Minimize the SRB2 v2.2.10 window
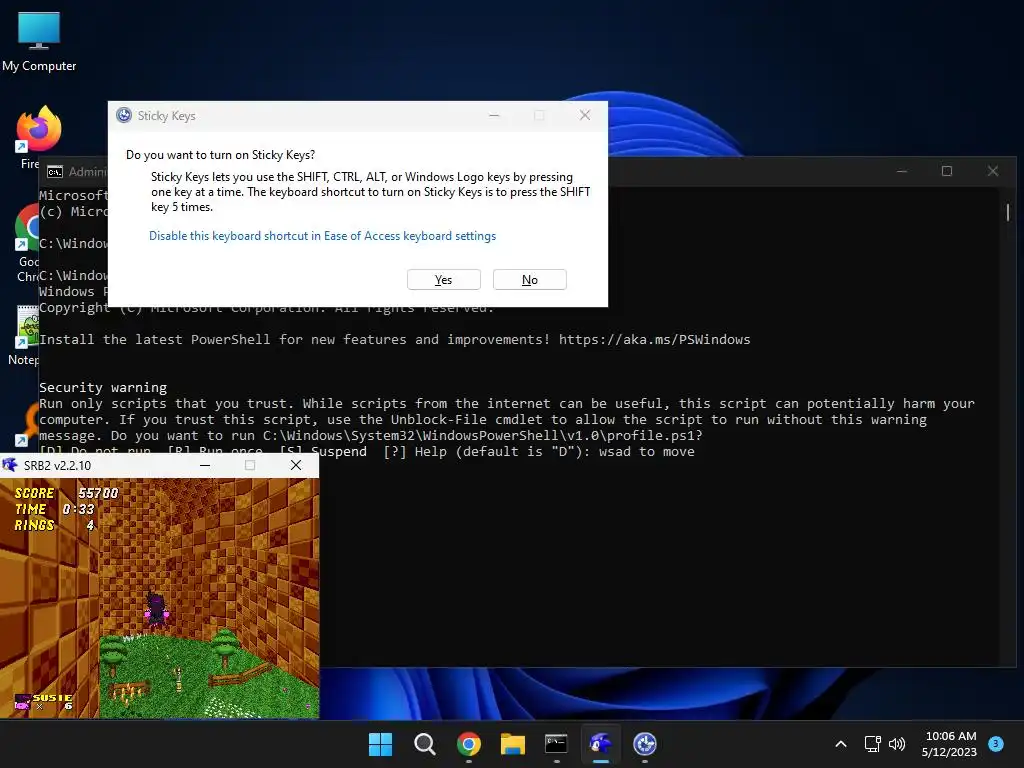1024x768 pixels. point(205,465)
